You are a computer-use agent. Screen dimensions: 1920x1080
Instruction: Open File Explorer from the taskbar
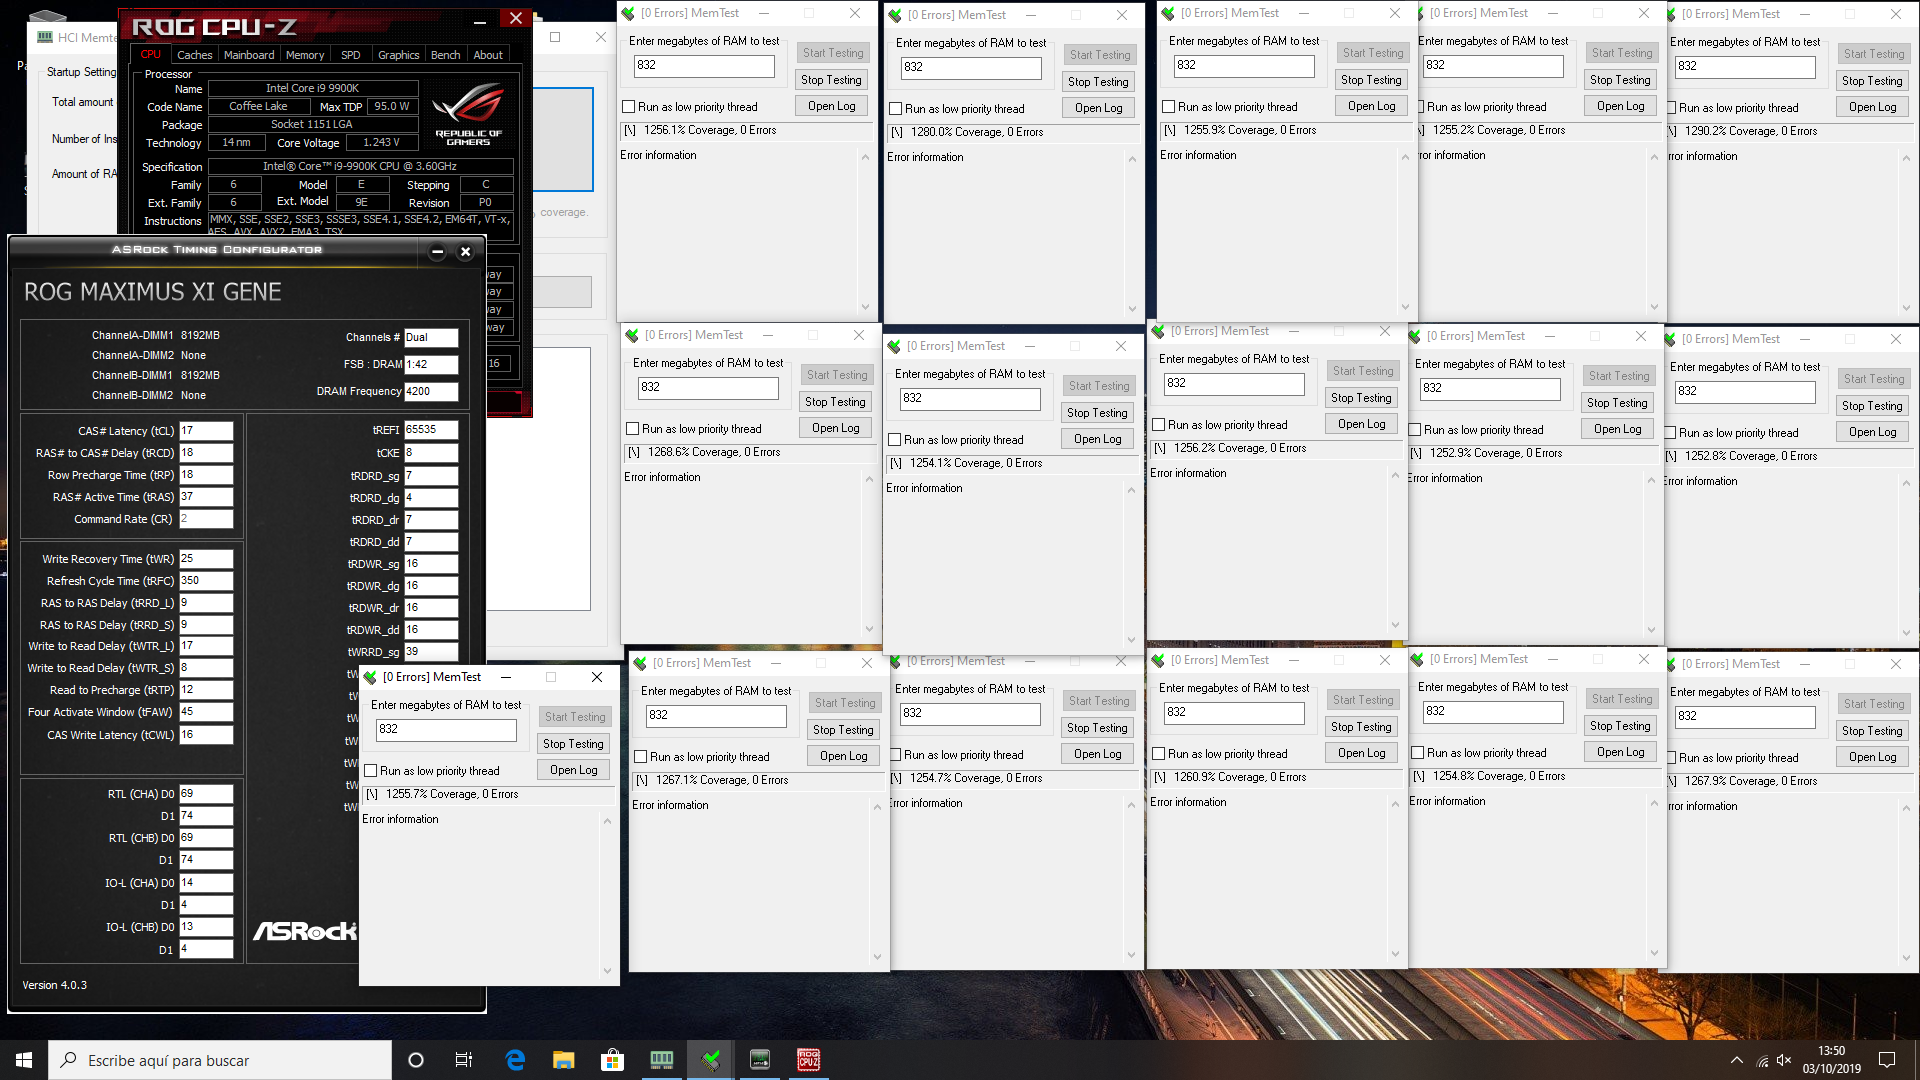point(564,1060)
